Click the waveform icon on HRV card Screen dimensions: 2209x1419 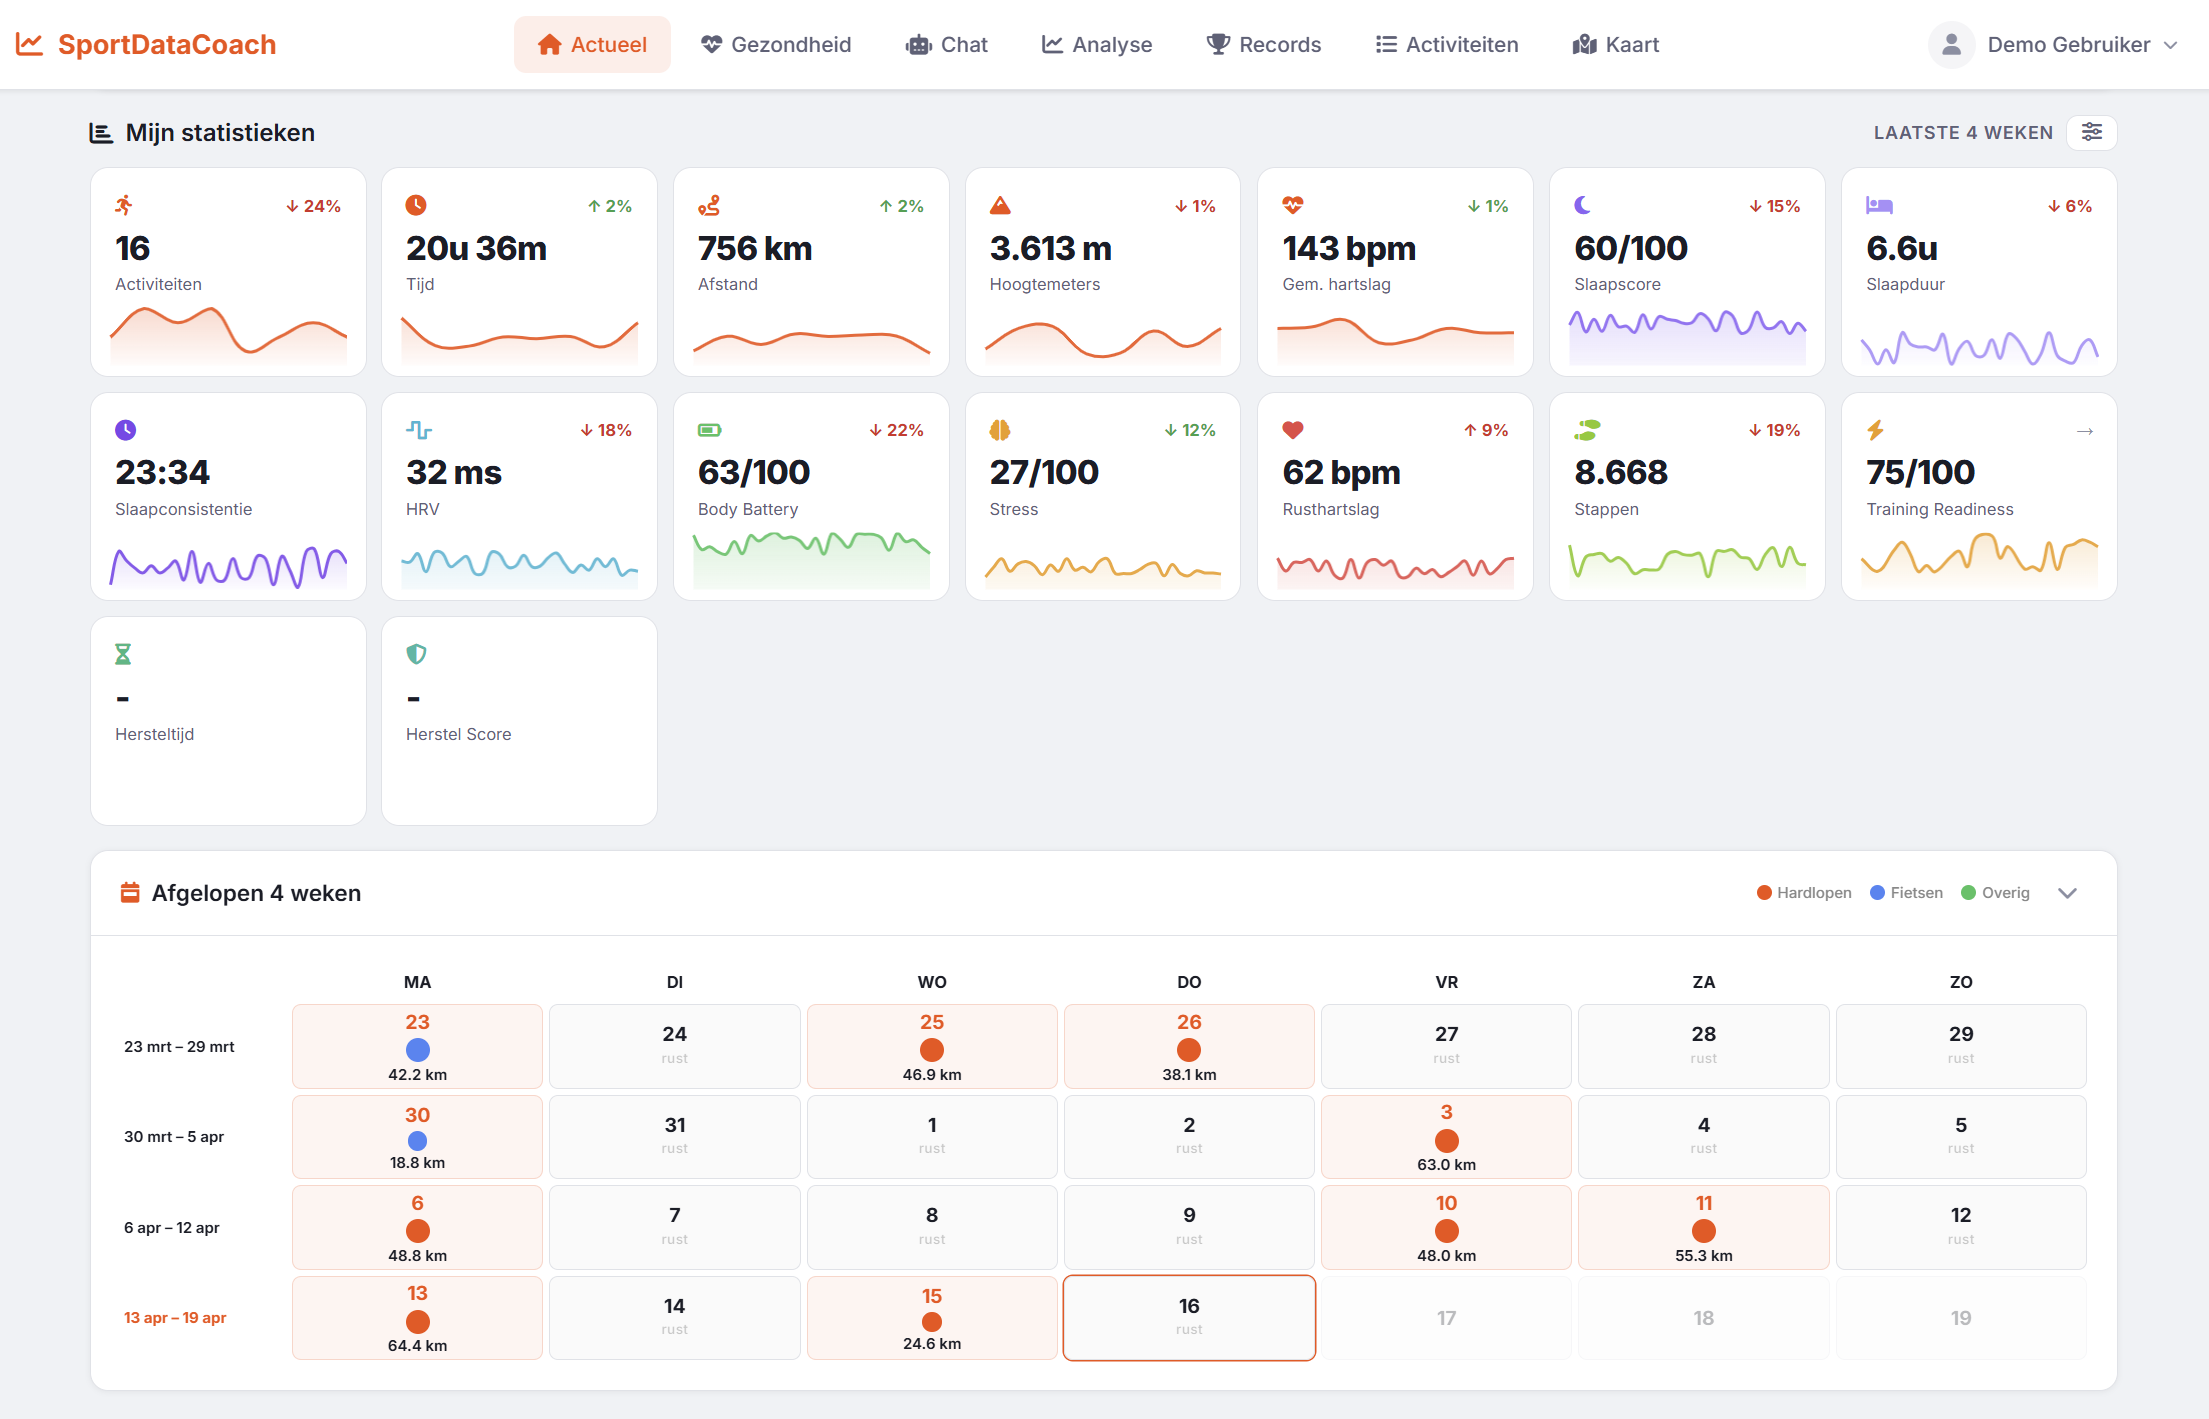coord(419,430)
